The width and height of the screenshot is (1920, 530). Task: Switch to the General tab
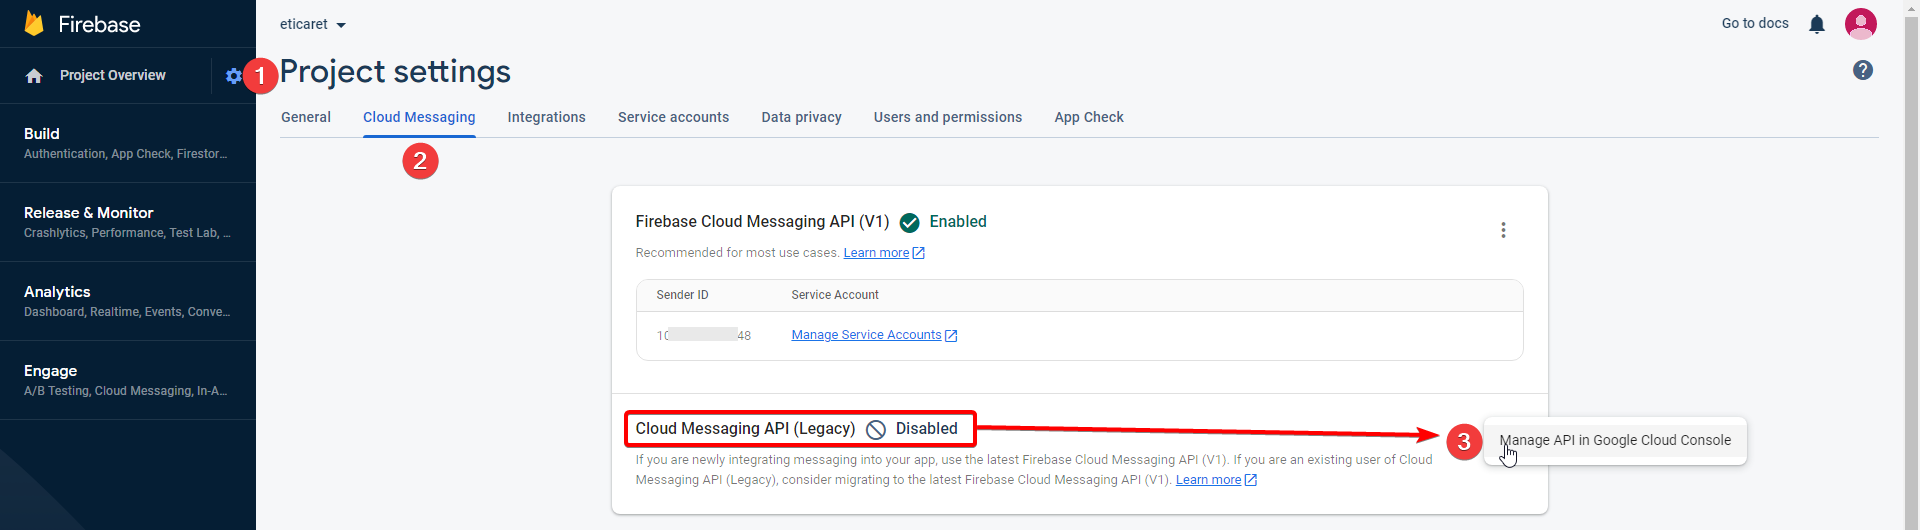(306, 117)
